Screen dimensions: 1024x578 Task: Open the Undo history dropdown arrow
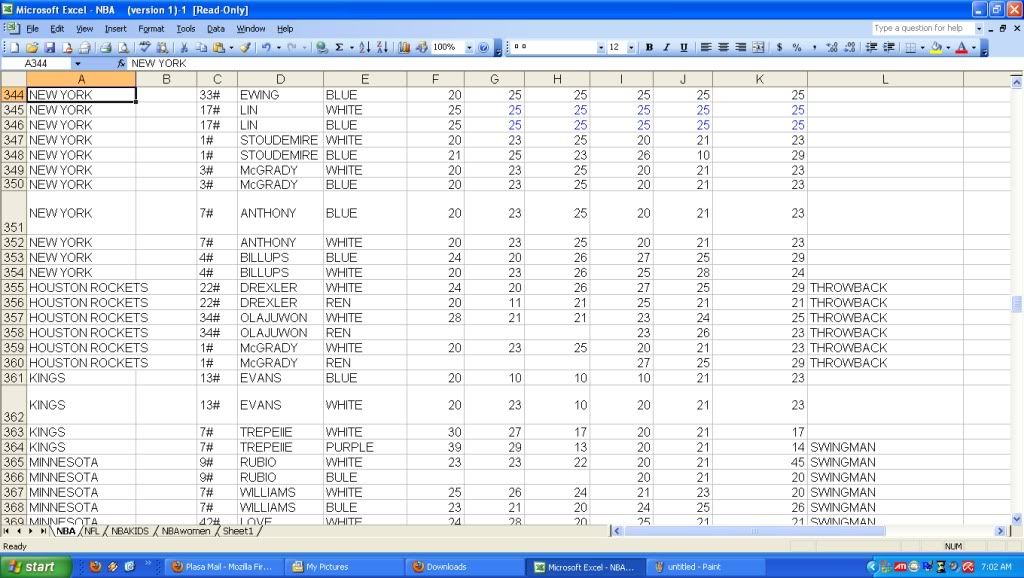tap(278, 48)
